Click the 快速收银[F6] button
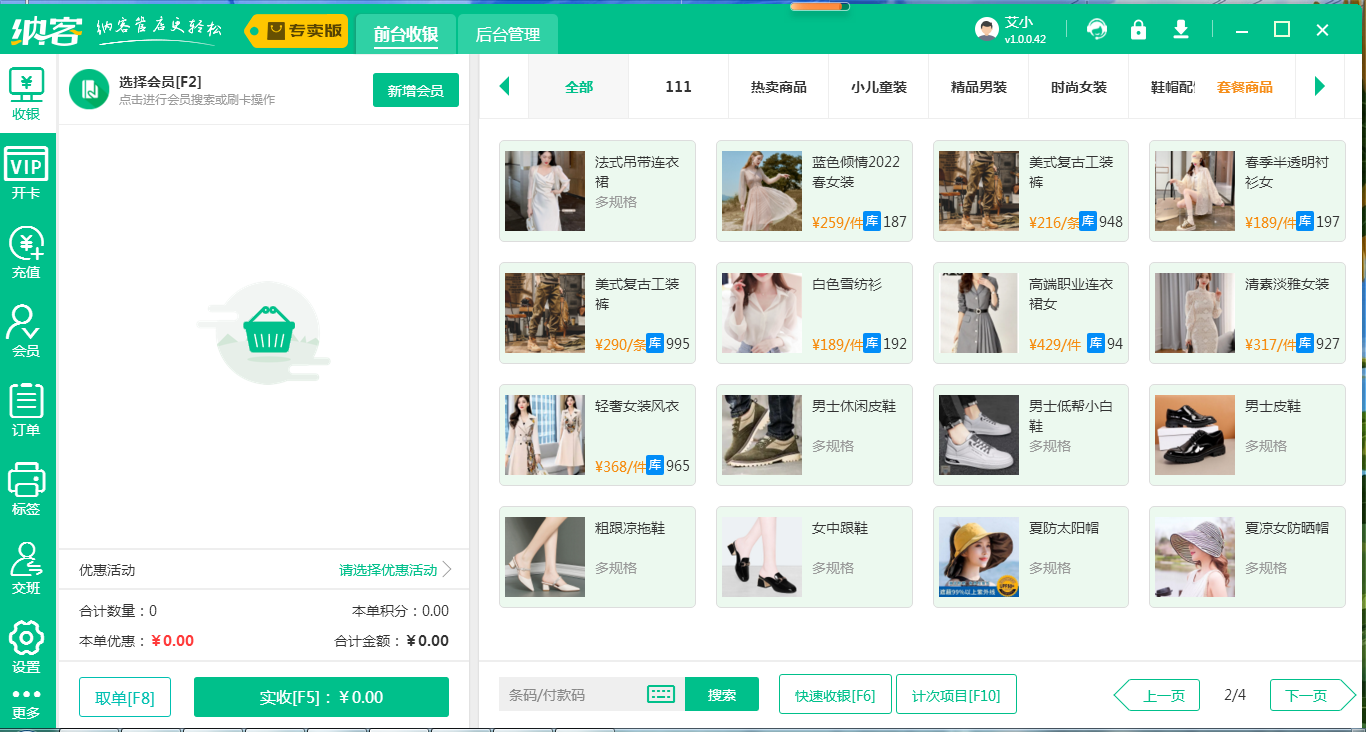This screenshot has height=732, width=1366. coord(834,695)
